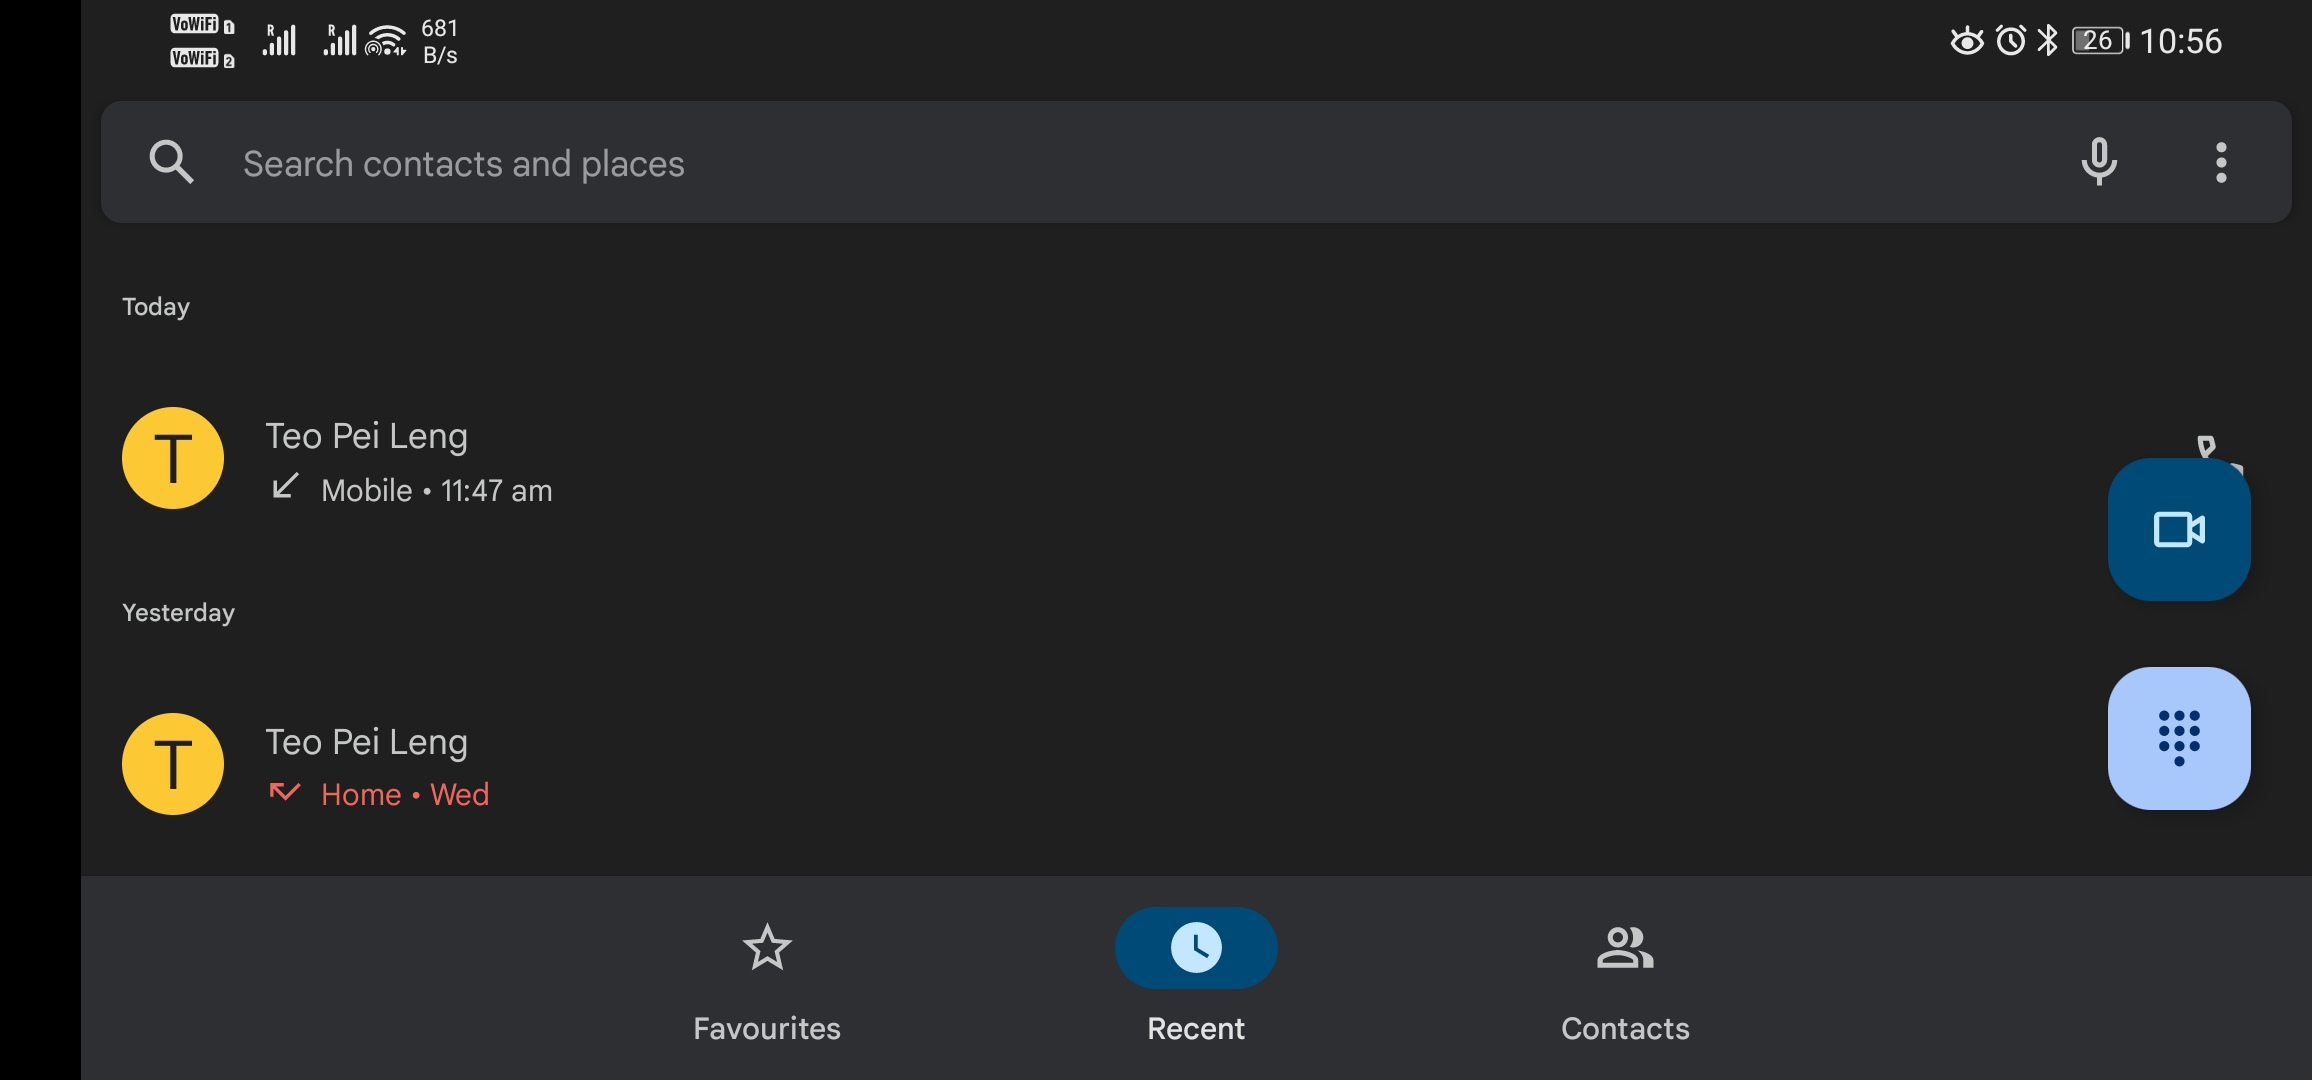Tap the battery indicator in status bar

coord(2101,41)
